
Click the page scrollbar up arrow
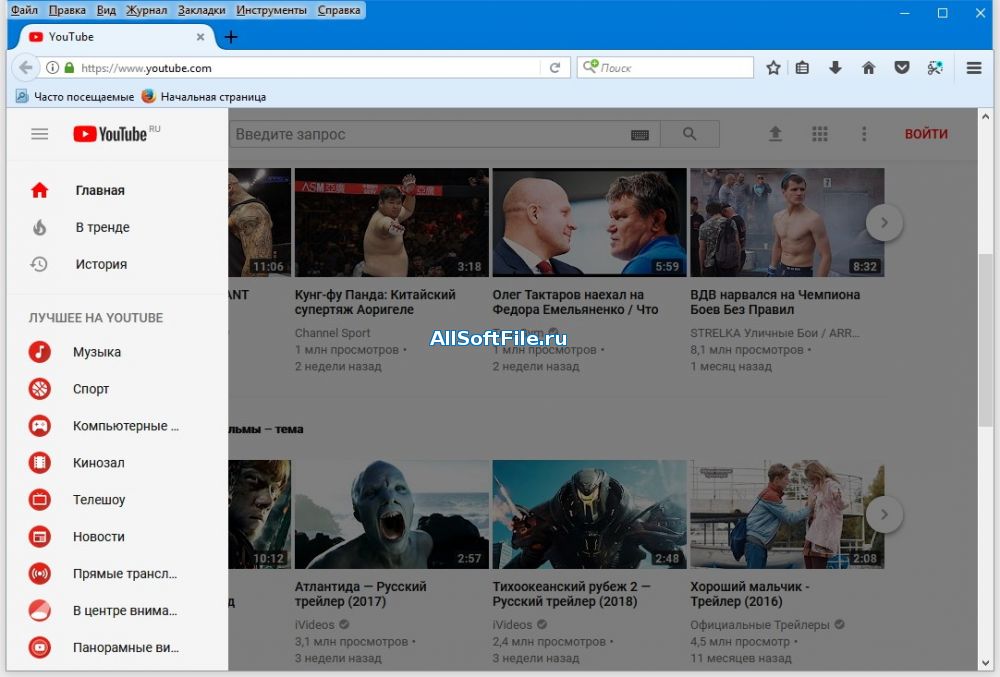(x=985, y=117)
